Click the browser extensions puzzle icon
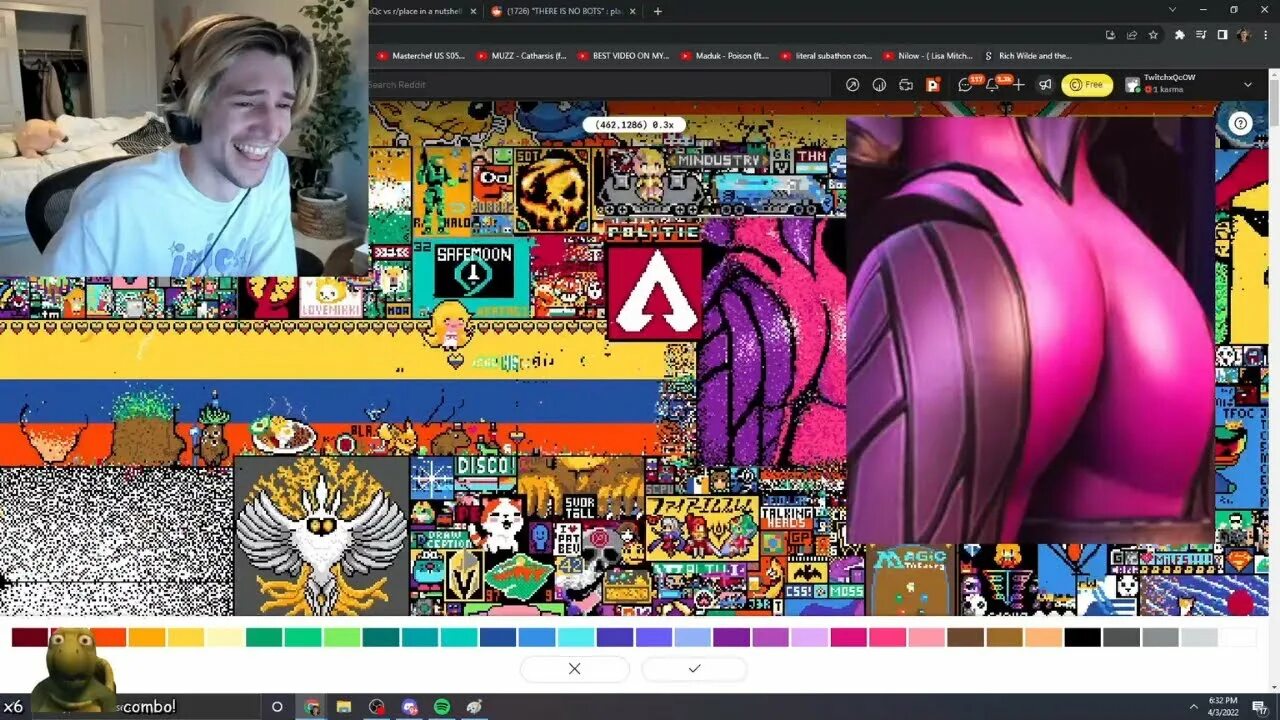This screenshot has height=720, width=1280. click(1180, 34)
